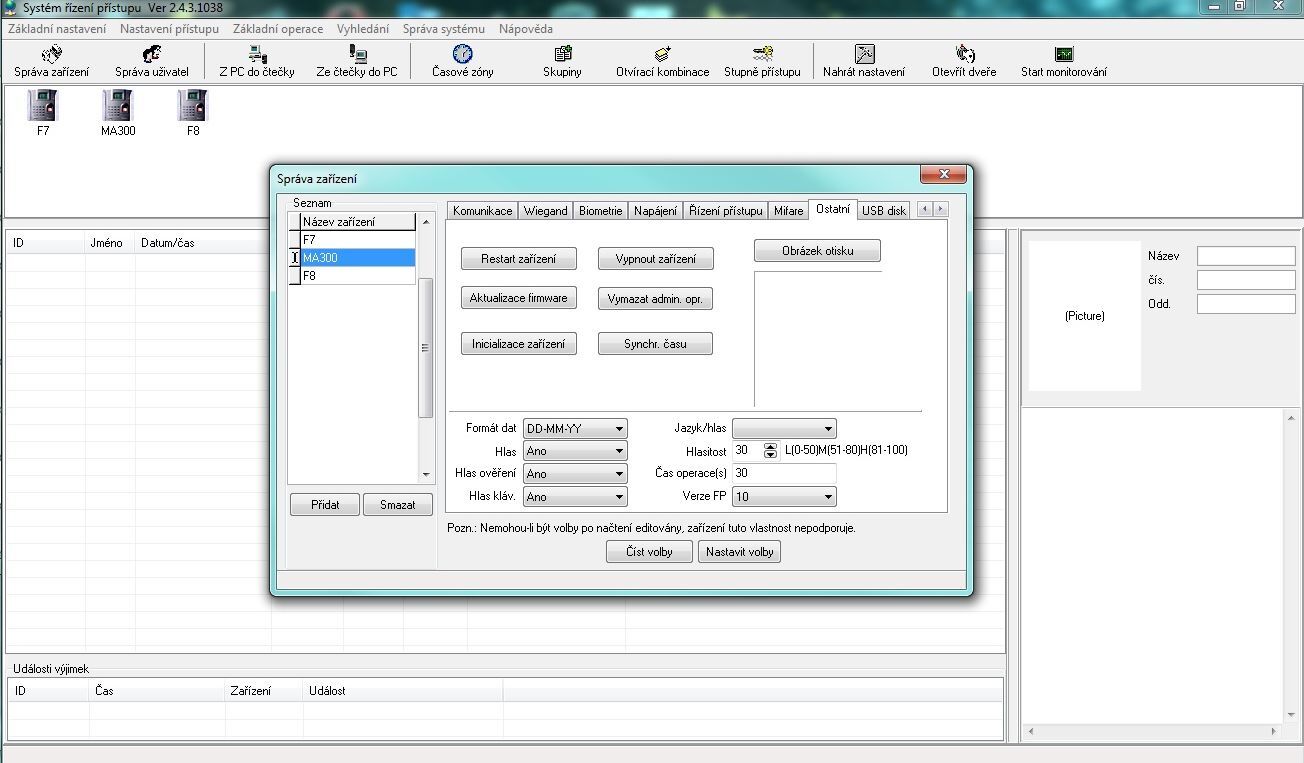Switch to Wiegand tab

click(x=545, y=211)
